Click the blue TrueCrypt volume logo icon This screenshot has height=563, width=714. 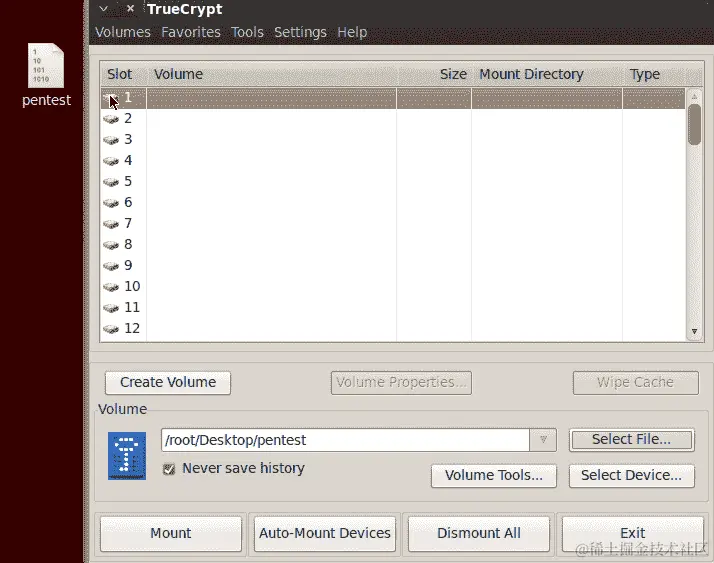click(127, 456)
